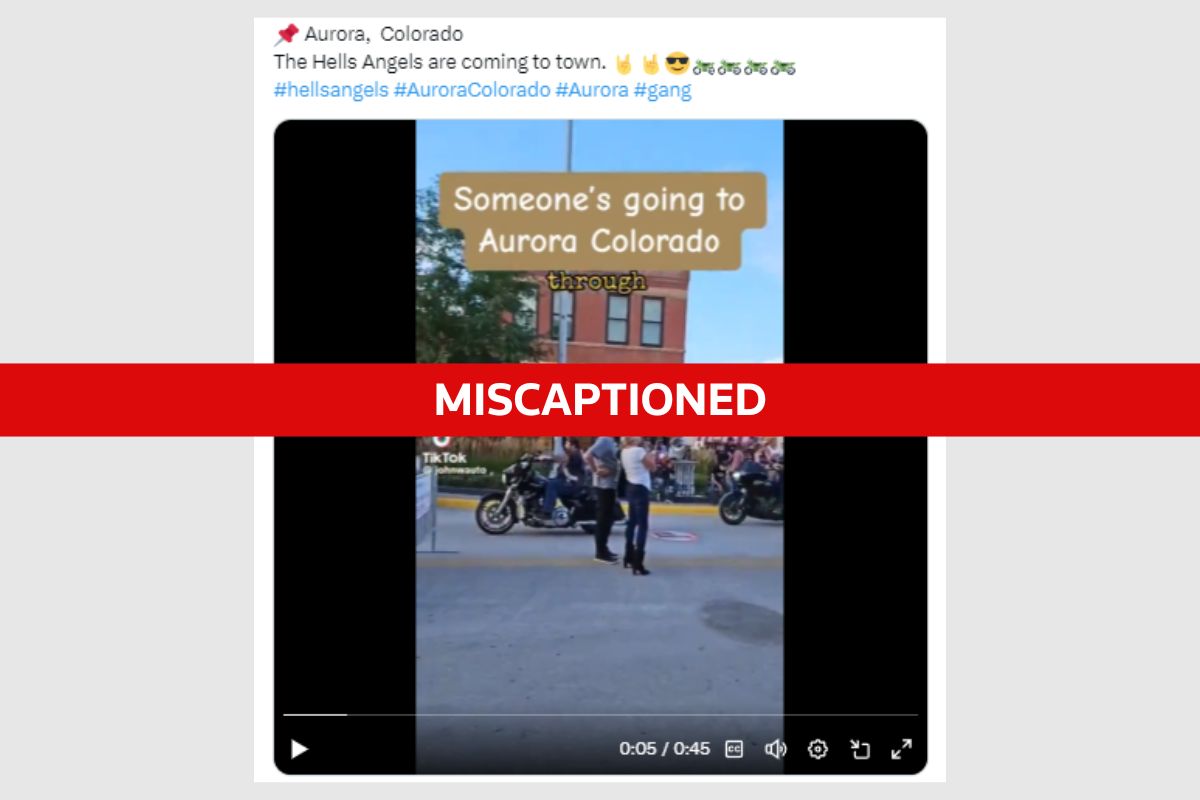Open the #AuroraColorado hashtag
Image resolution: width=1200 pixels, height=800 pixels.
coord(472,90)
